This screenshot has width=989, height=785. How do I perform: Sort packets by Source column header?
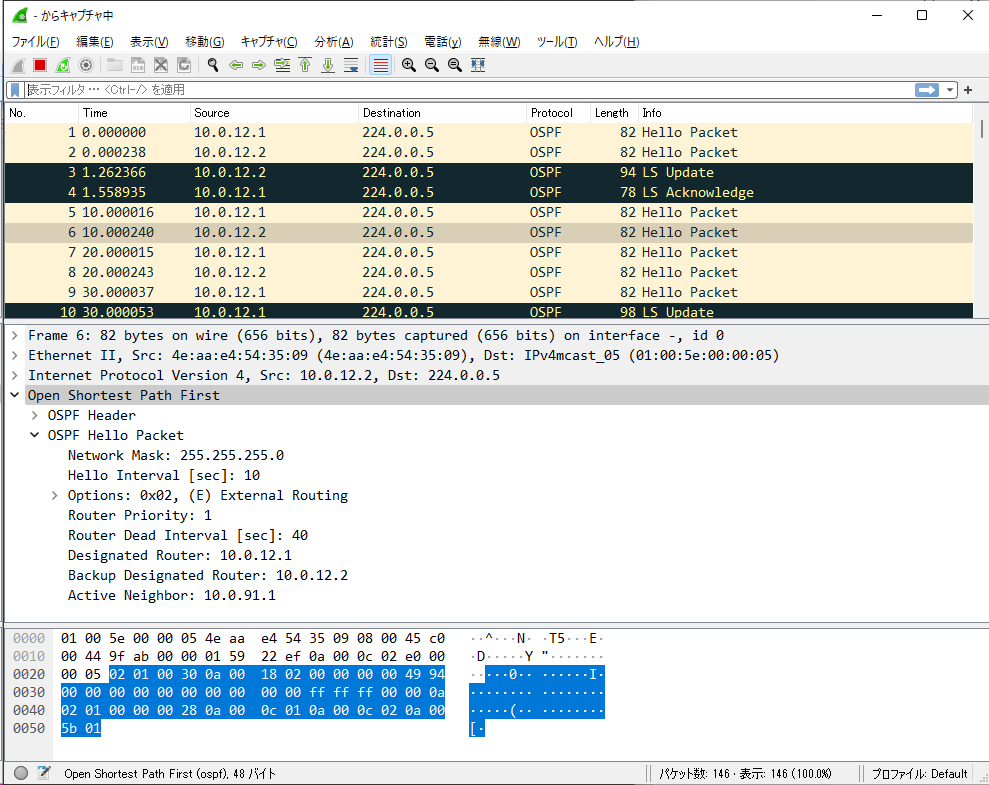tap(274, 113)
